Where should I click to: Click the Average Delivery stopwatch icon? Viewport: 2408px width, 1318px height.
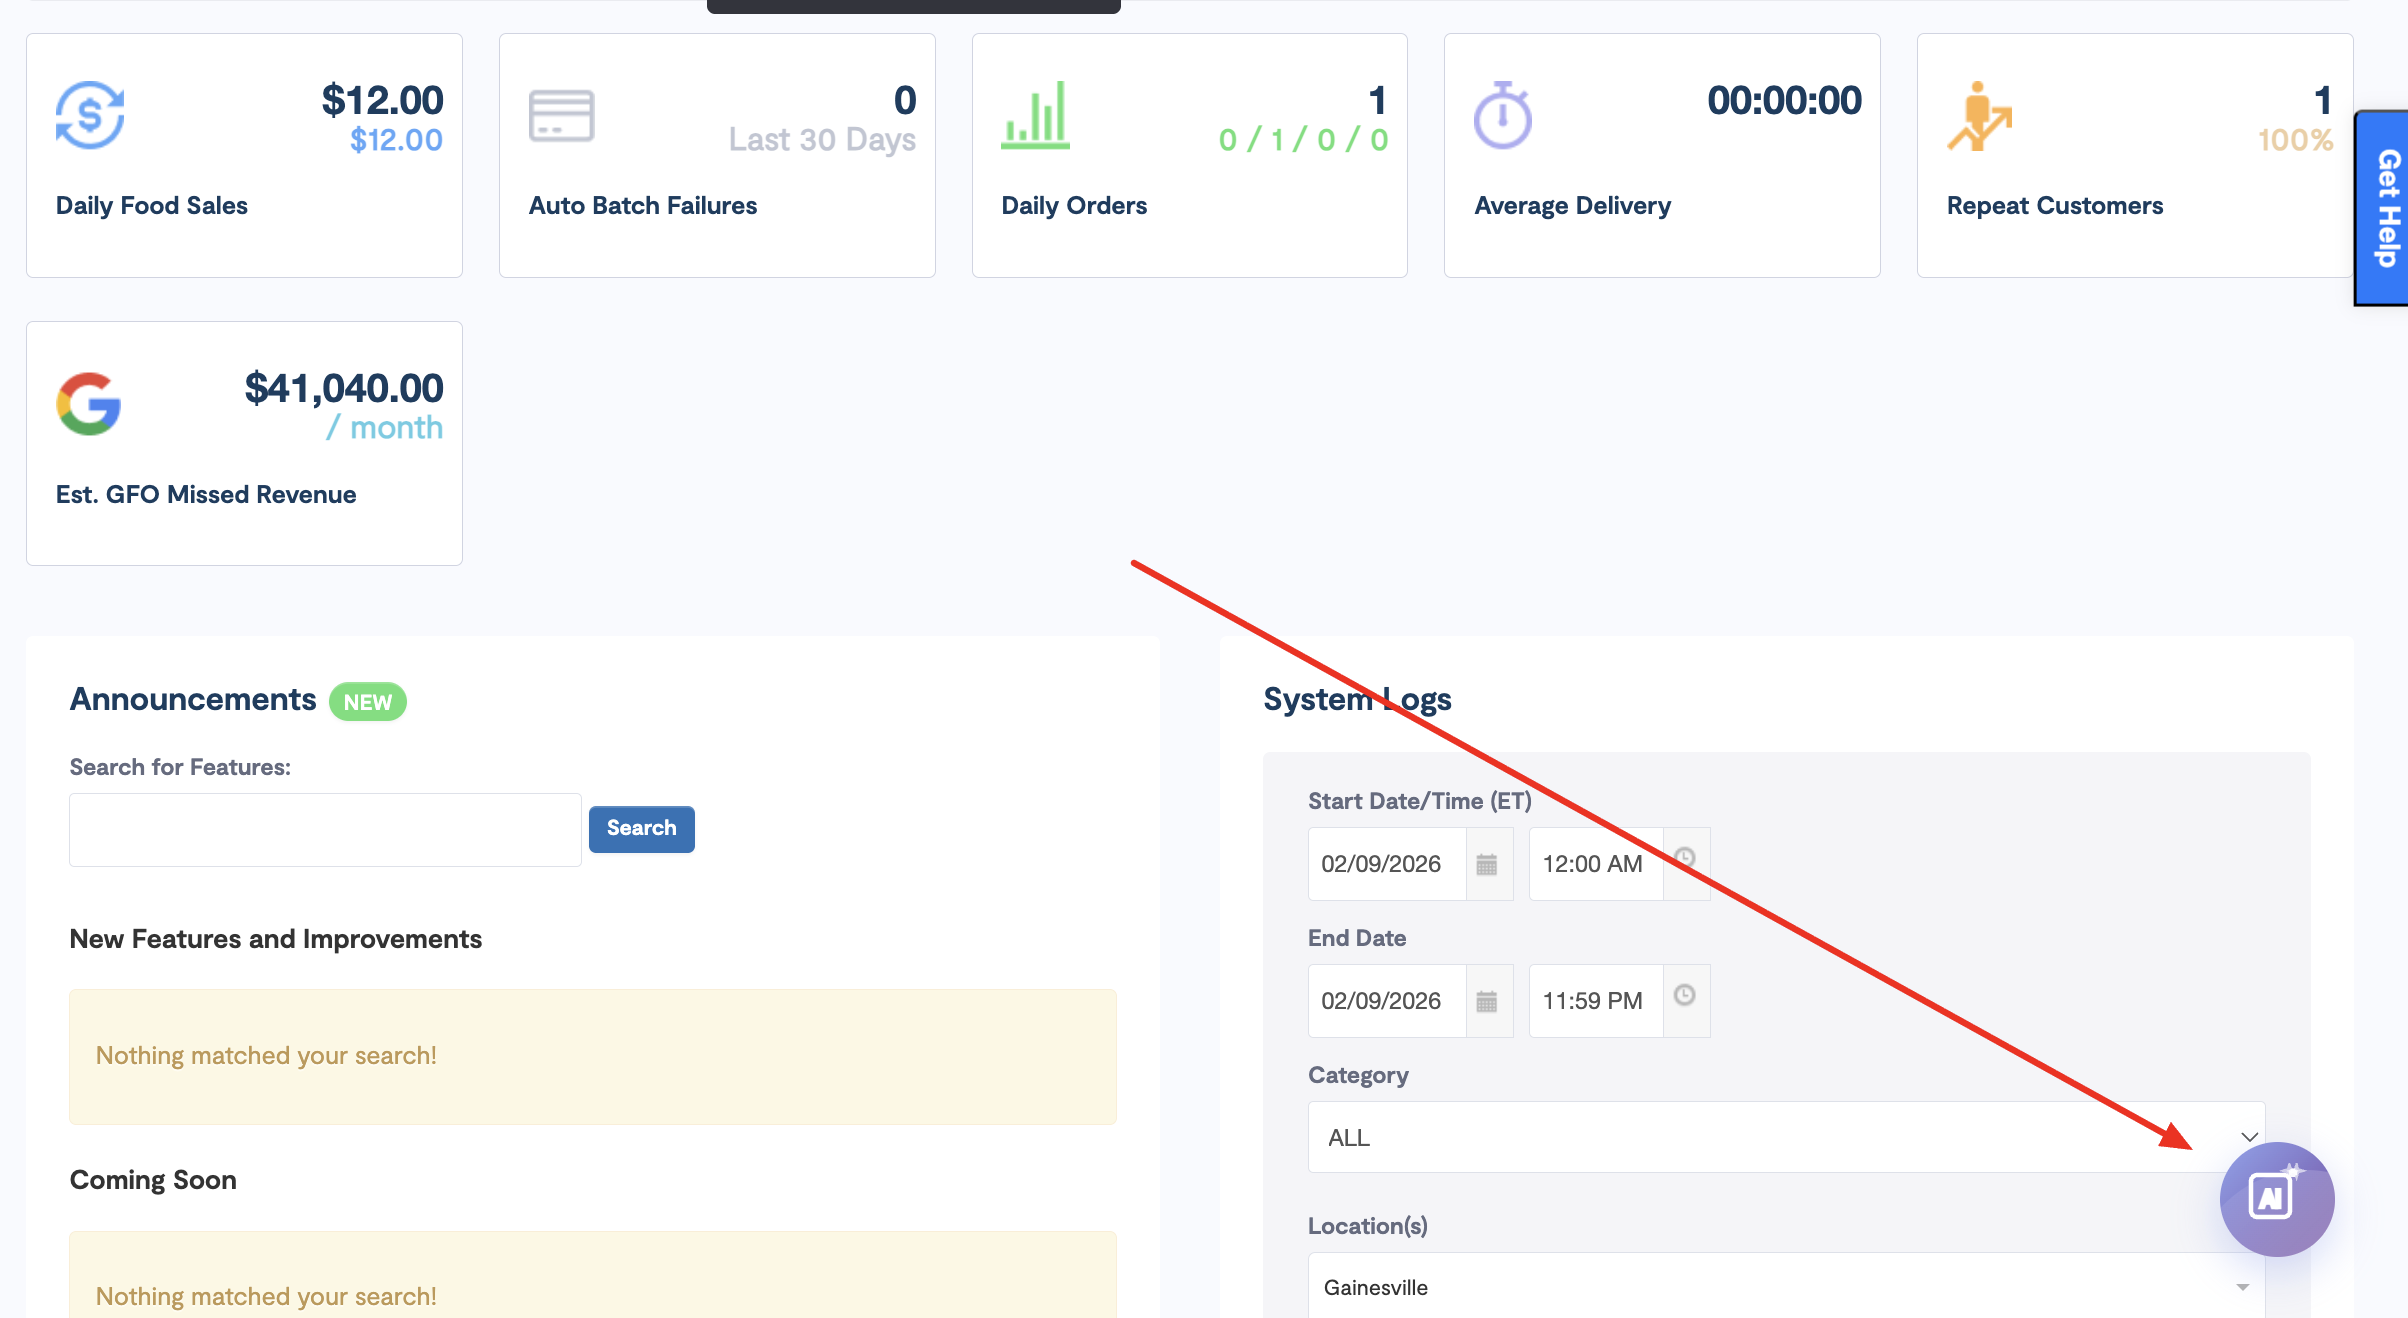coord(1502,116)
